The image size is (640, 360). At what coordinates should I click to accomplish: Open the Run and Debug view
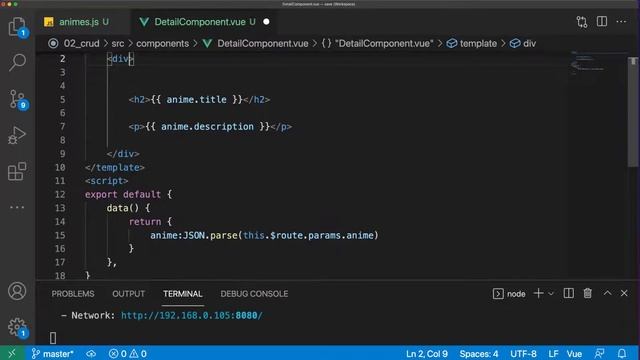click(17, 135)
